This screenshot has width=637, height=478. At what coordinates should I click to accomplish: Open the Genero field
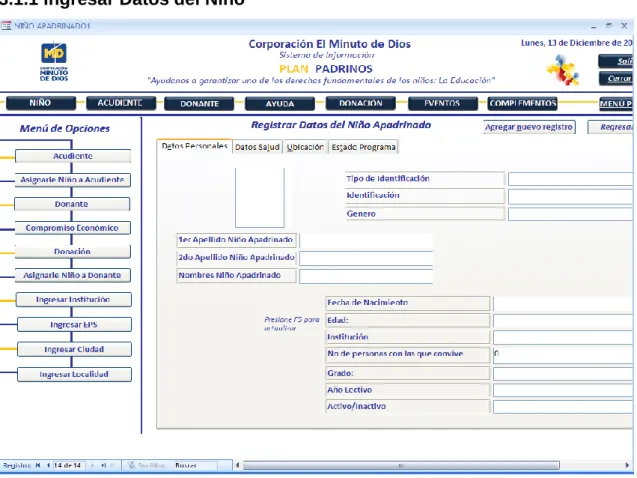click(570, 214)
